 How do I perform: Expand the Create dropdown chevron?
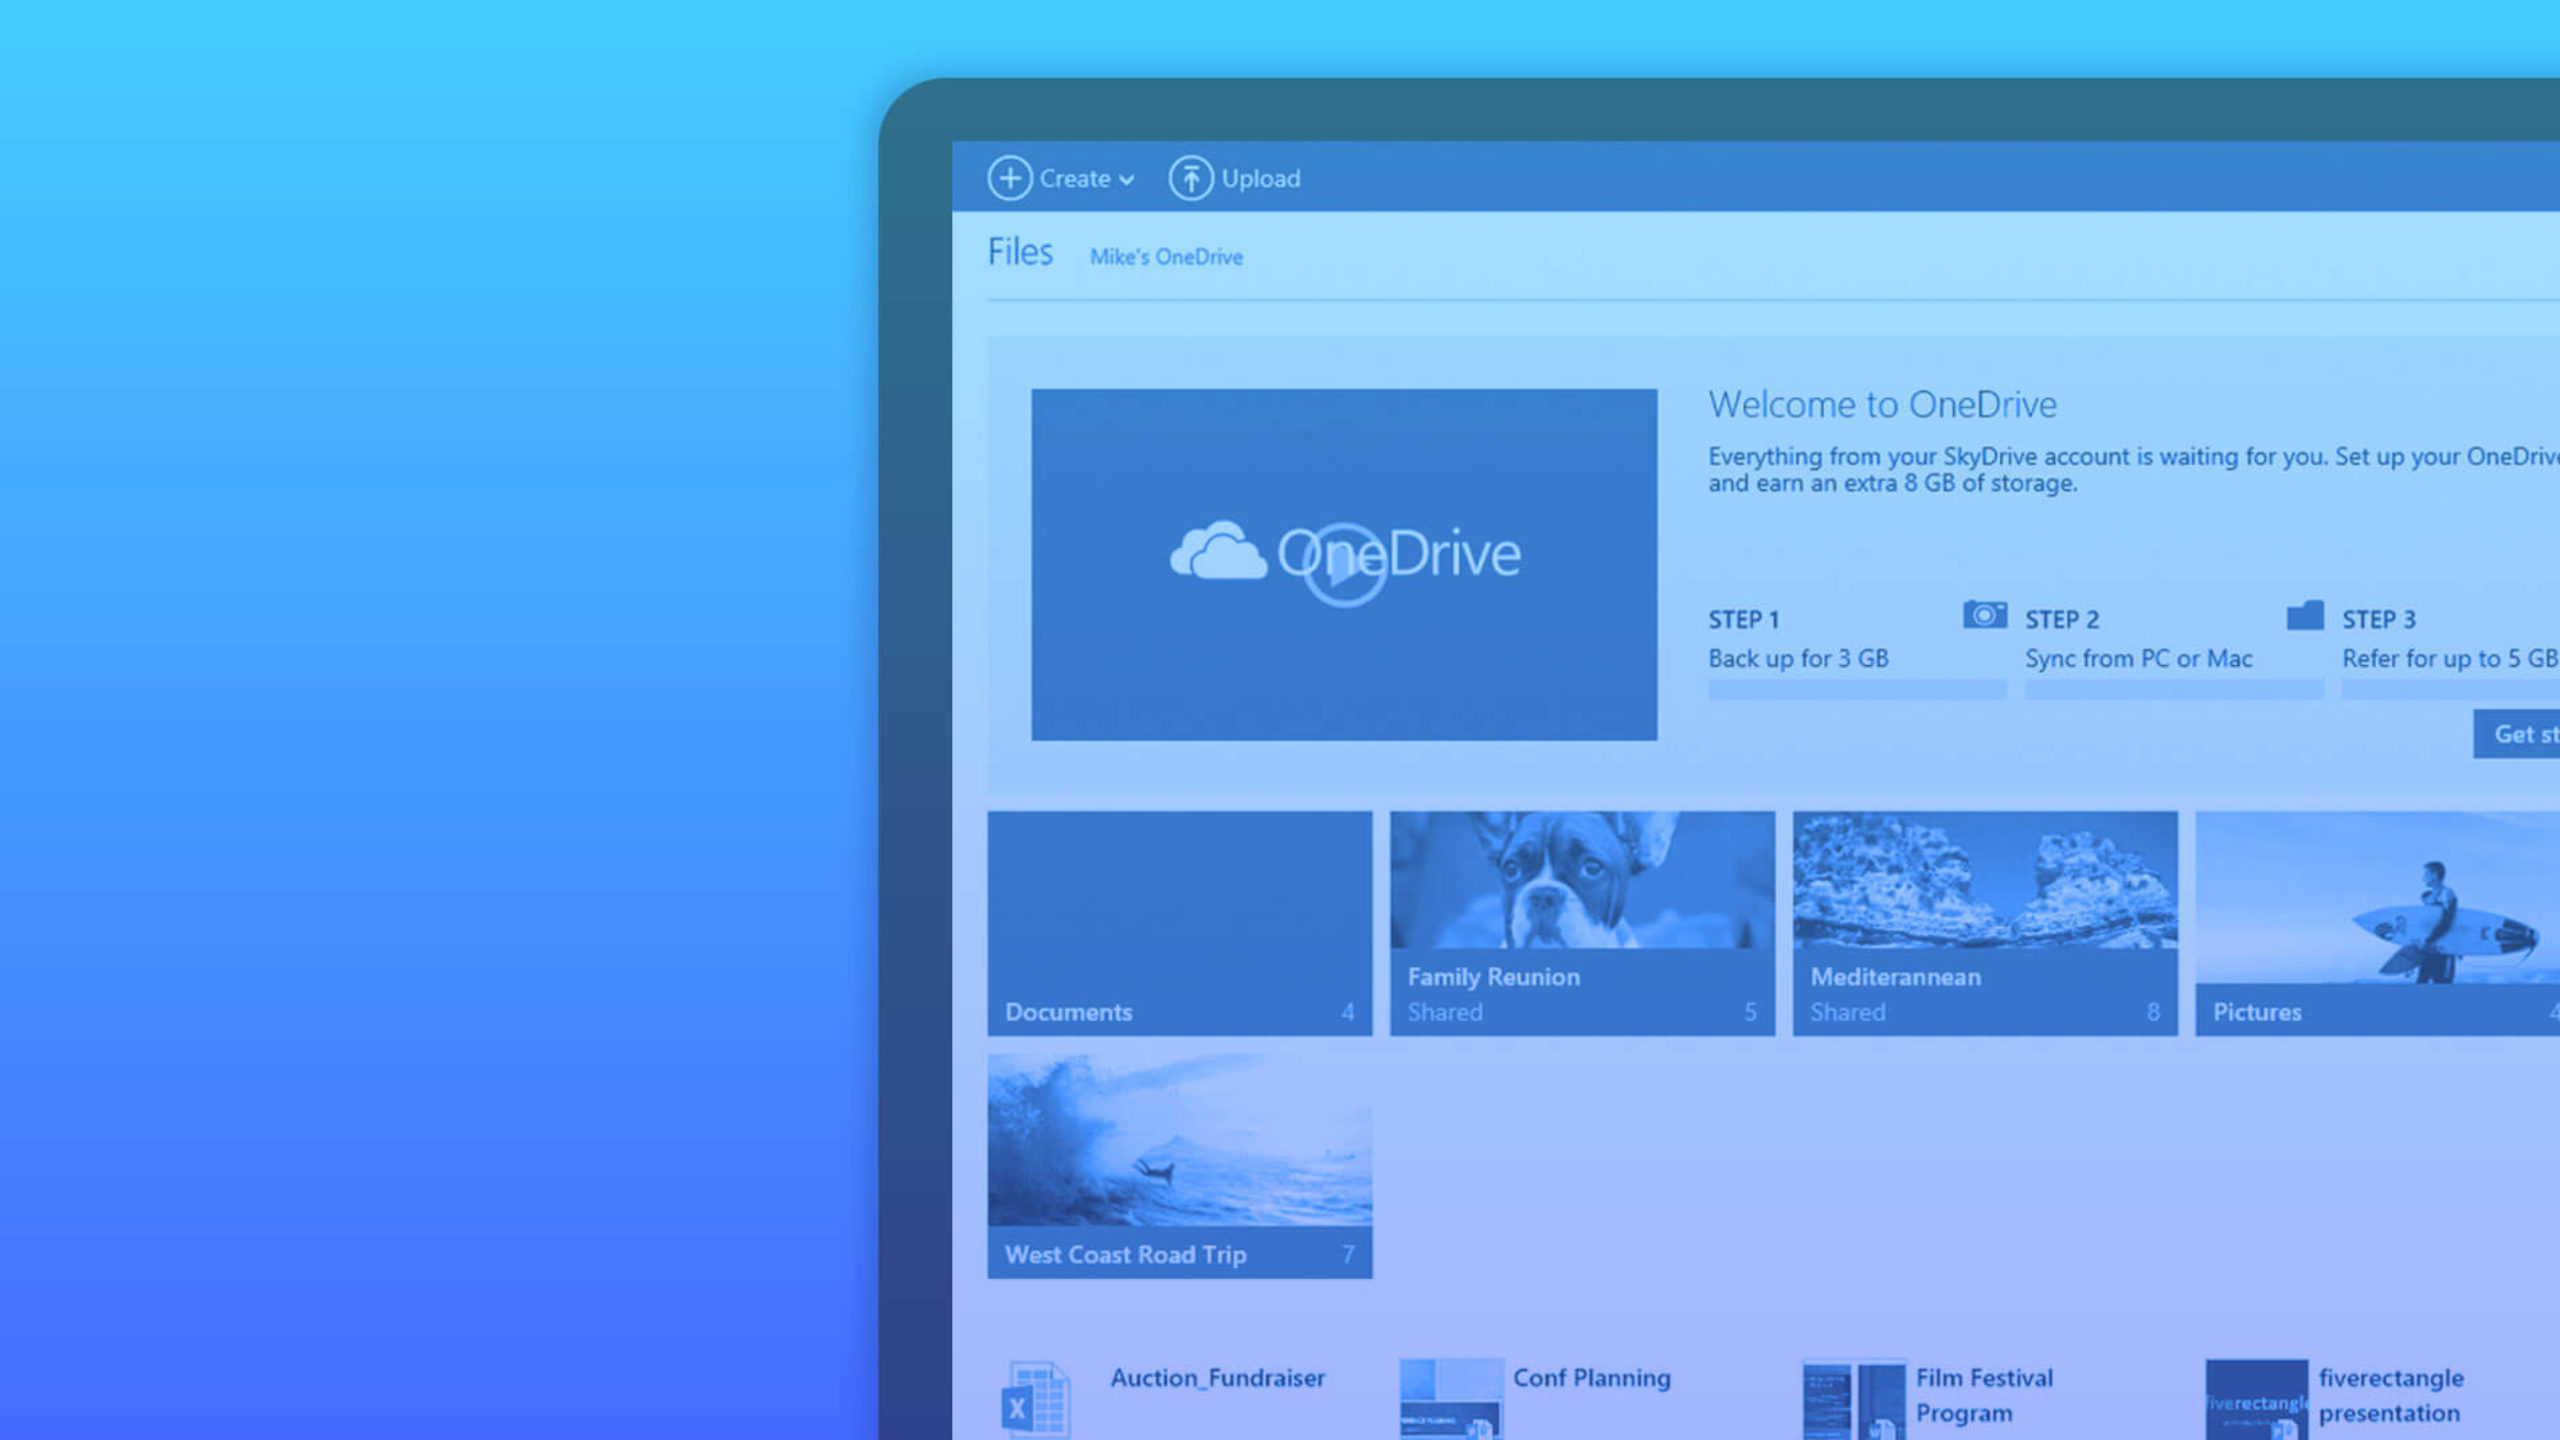click(x=1127, y=180)
